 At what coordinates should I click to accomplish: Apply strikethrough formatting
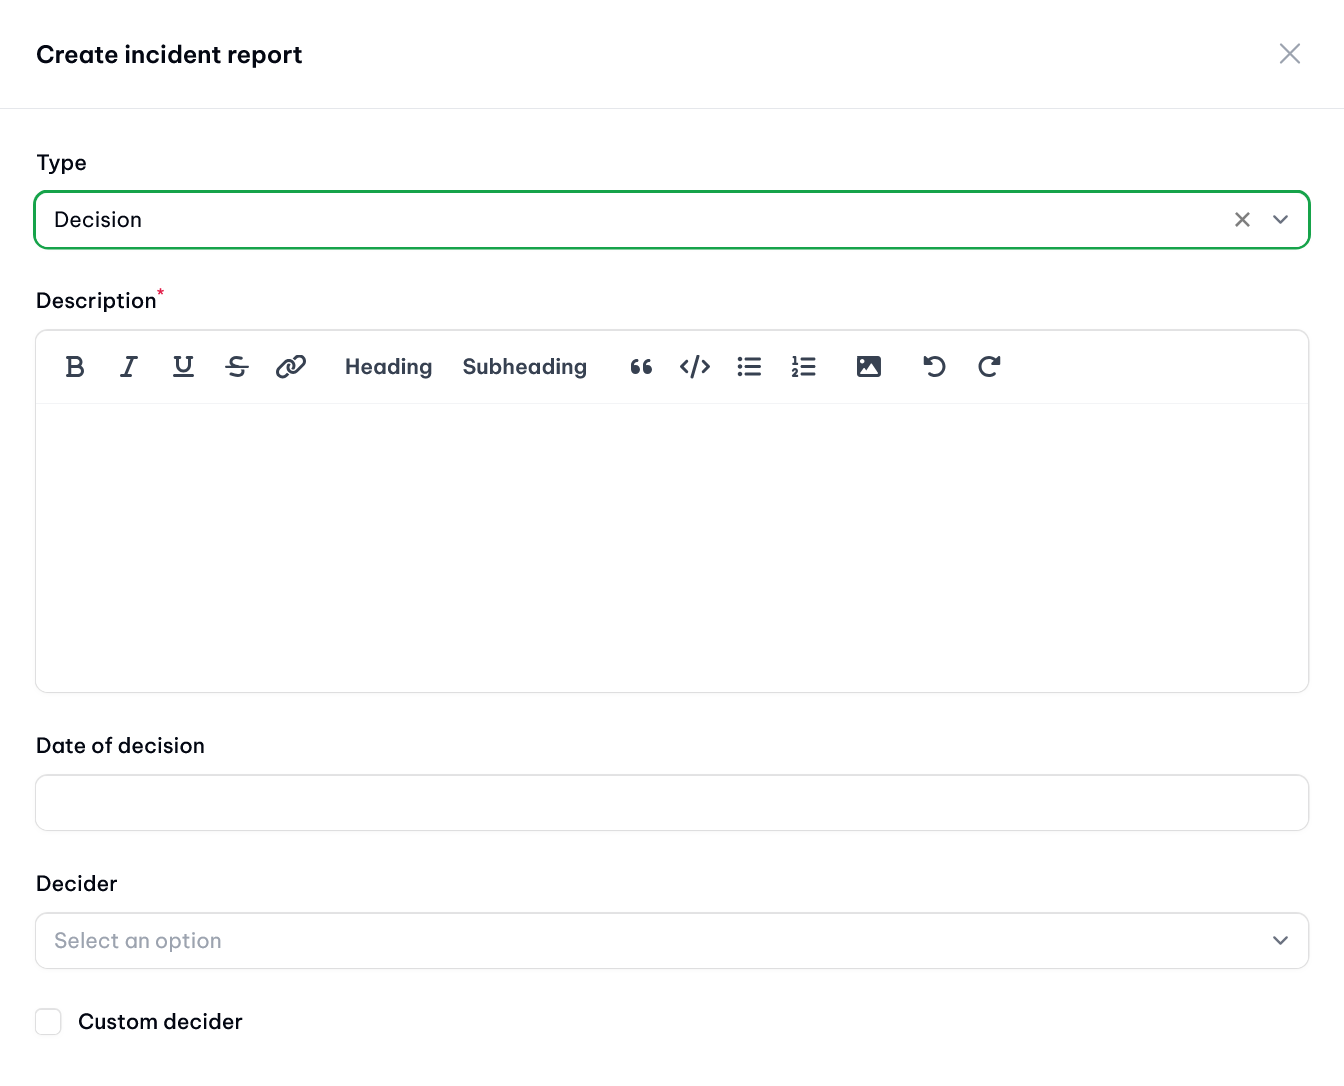(237, 367)
